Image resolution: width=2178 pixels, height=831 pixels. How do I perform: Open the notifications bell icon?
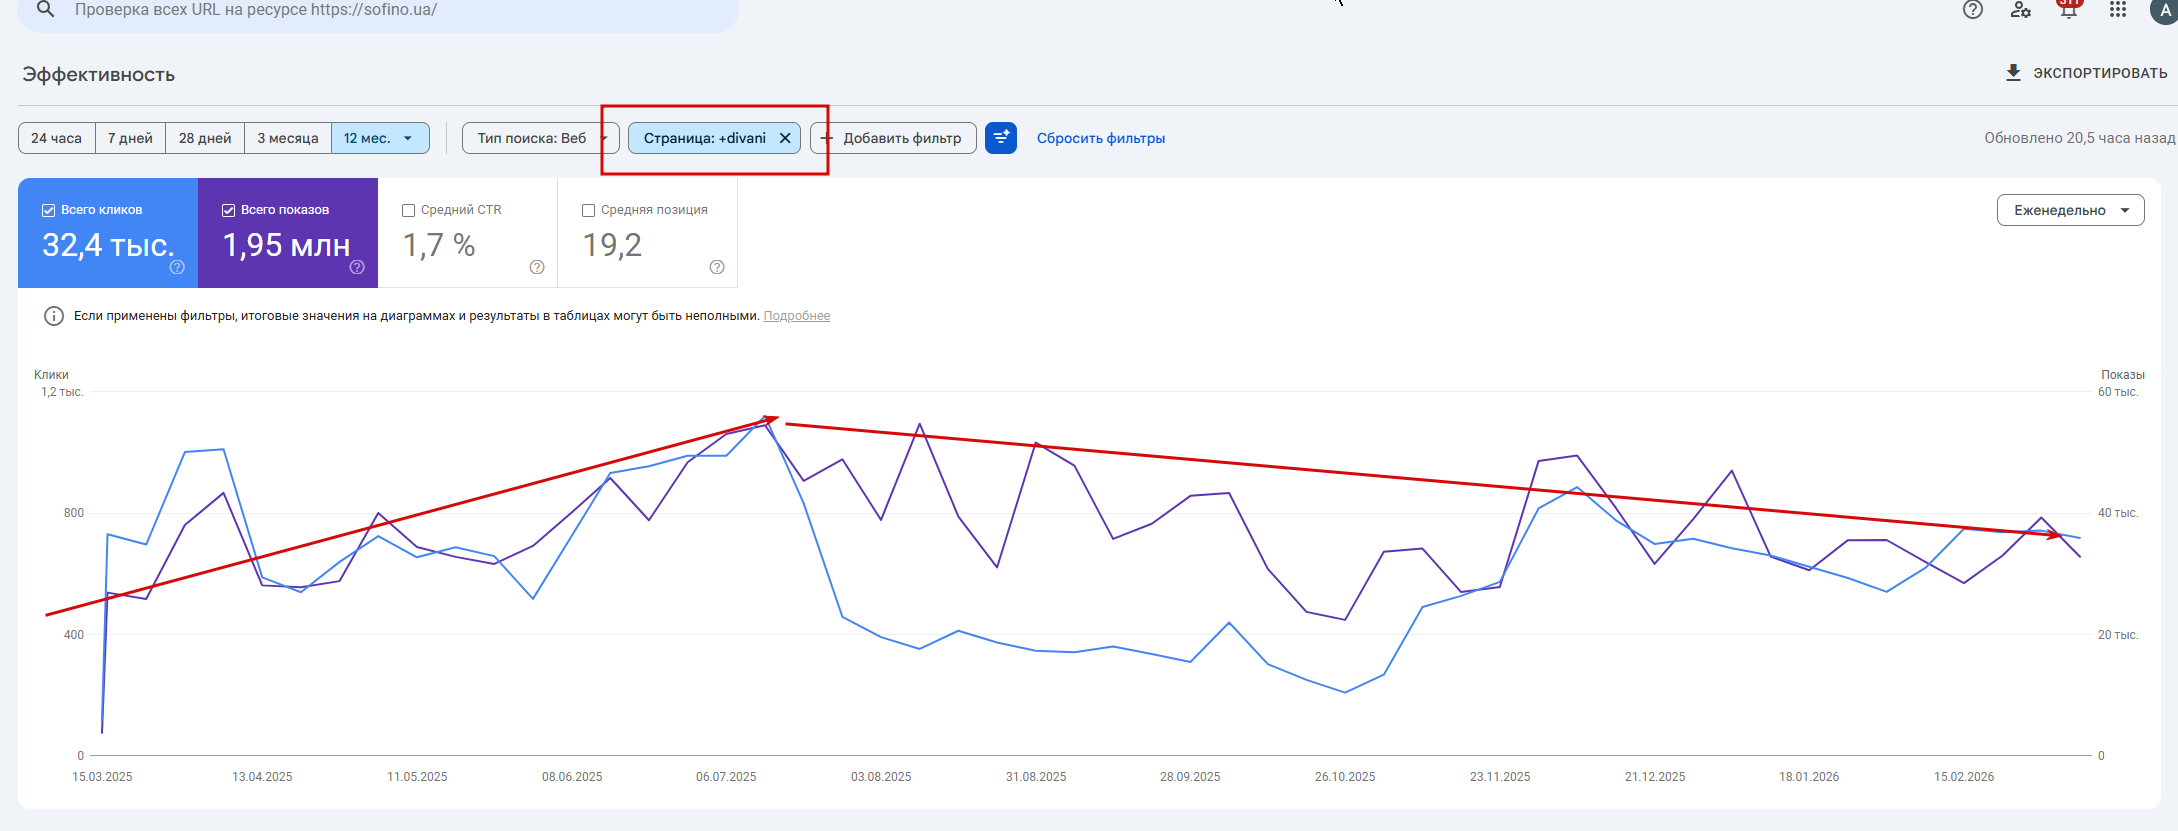coord(2069,10)
